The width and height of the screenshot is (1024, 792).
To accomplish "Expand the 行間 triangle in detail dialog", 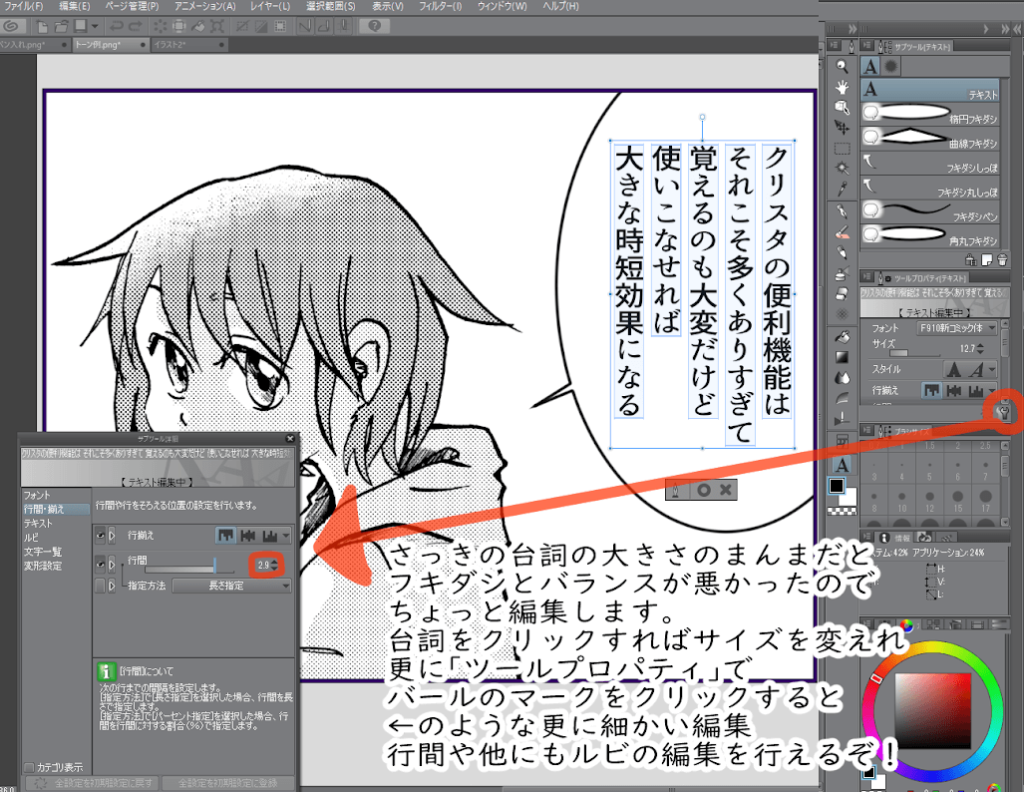I will (x=112, y=563).
